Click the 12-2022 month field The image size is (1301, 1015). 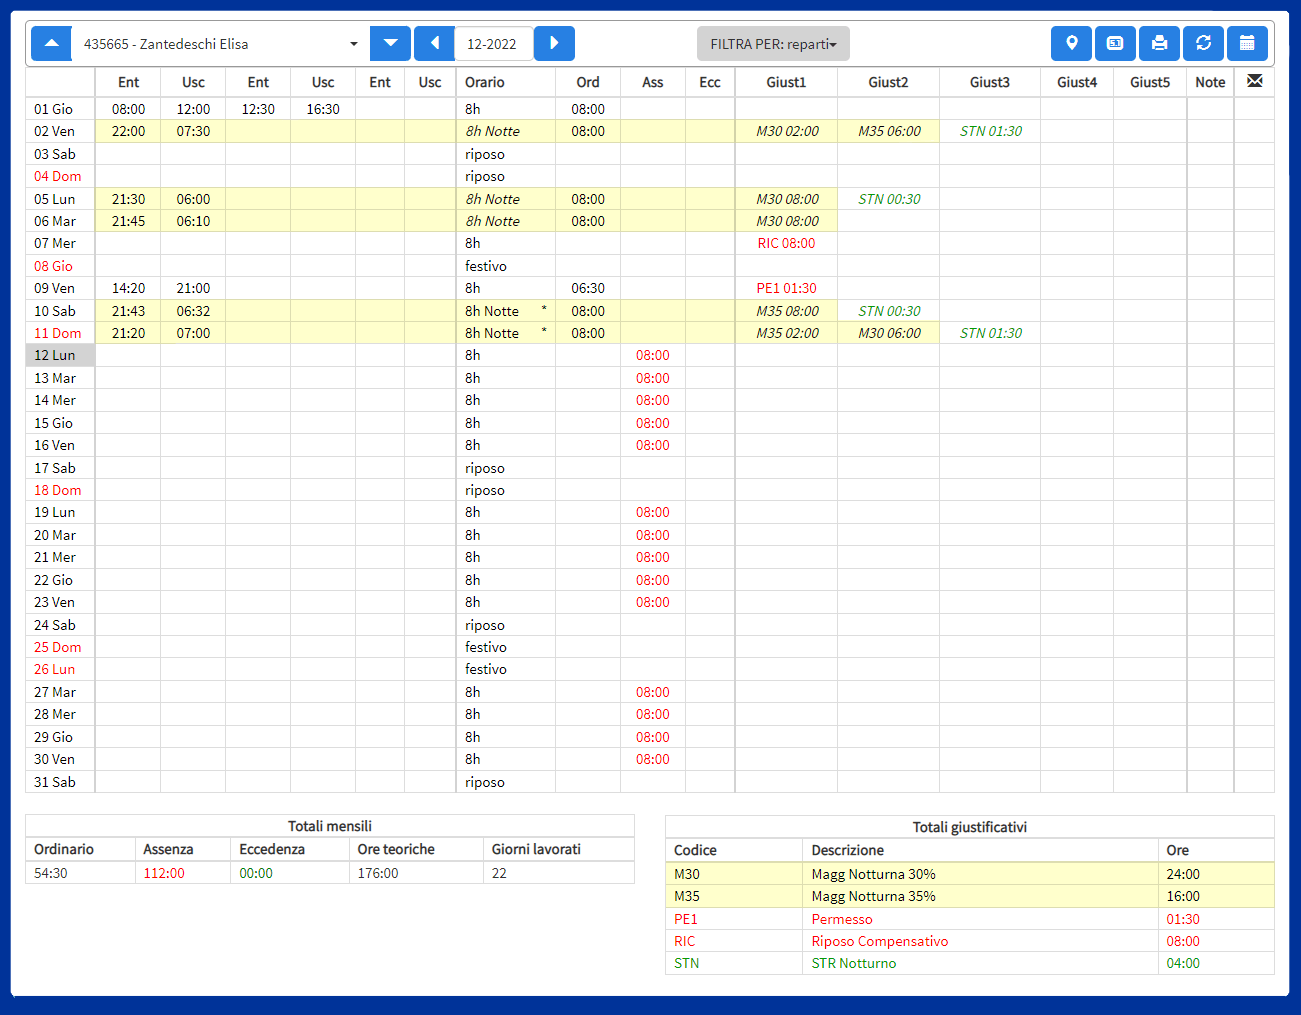click(492, 44)
